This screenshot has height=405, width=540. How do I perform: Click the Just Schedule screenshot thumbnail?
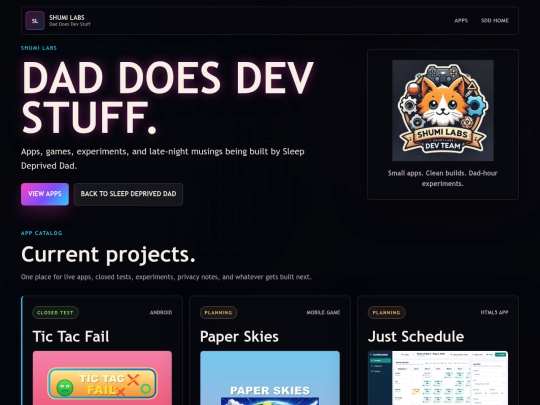(x=438, y=378)
